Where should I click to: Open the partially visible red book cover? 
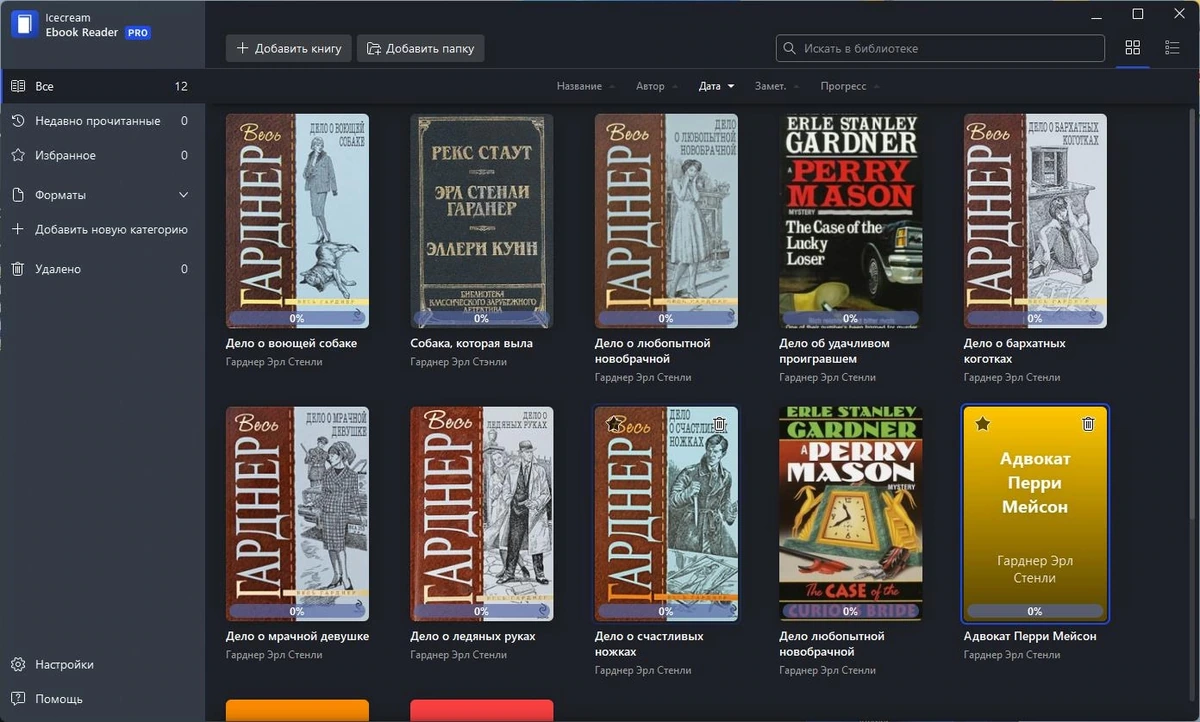[481, 710]
